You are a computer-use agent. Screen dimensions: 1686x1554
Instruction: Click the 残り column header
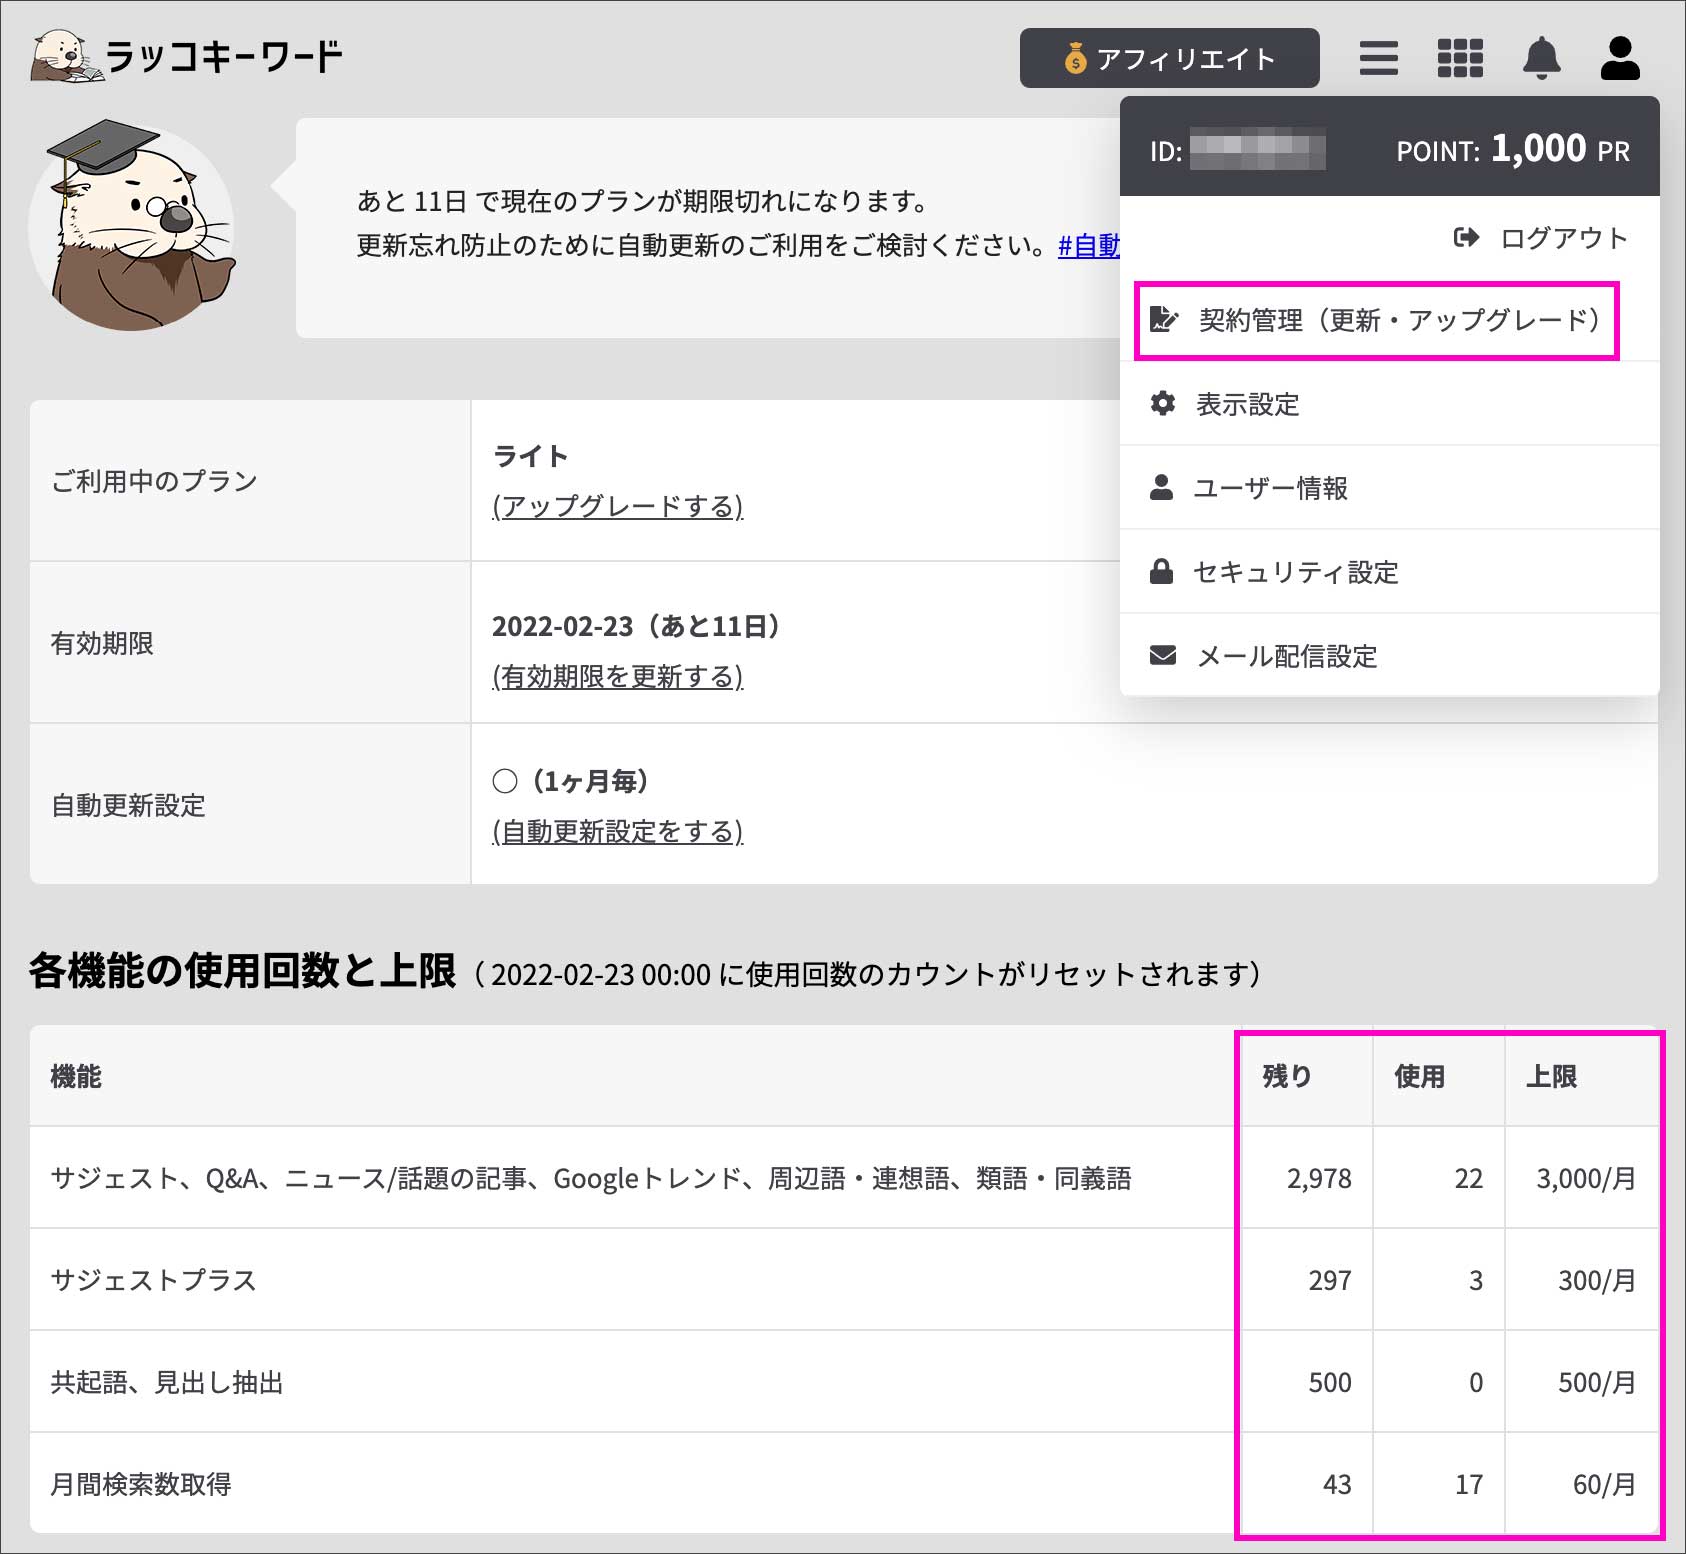pyautogui.click(x=1287, y=1077)
